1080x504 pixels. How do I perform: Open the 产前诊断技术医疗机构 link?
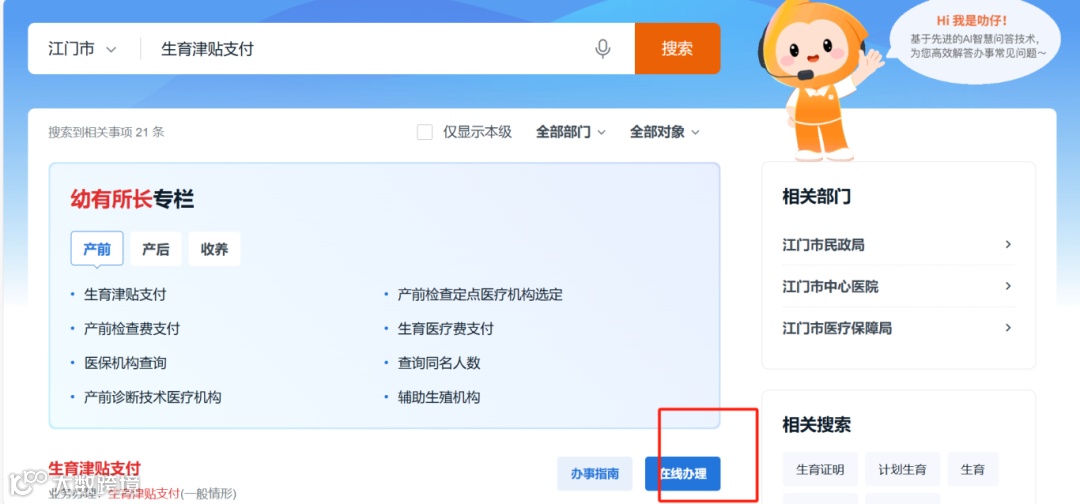pyautogui.click(x=152, y=397)
